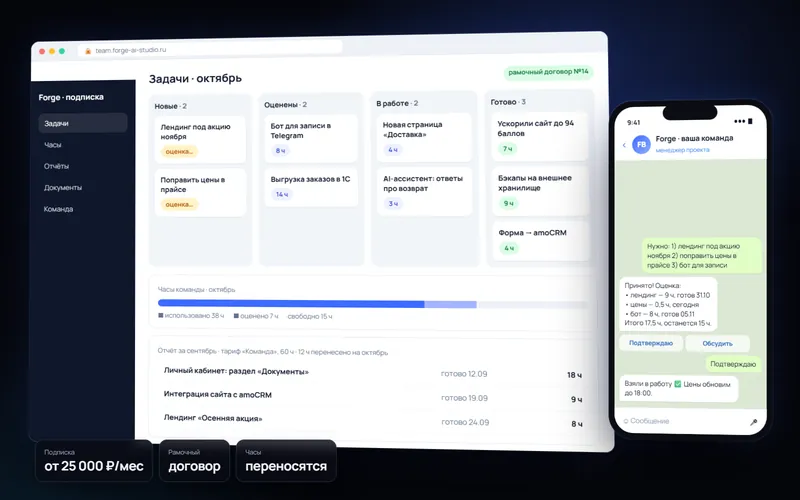Click the Новые · 2 column header
Screen dimensions: 800x500
[170, 106]
